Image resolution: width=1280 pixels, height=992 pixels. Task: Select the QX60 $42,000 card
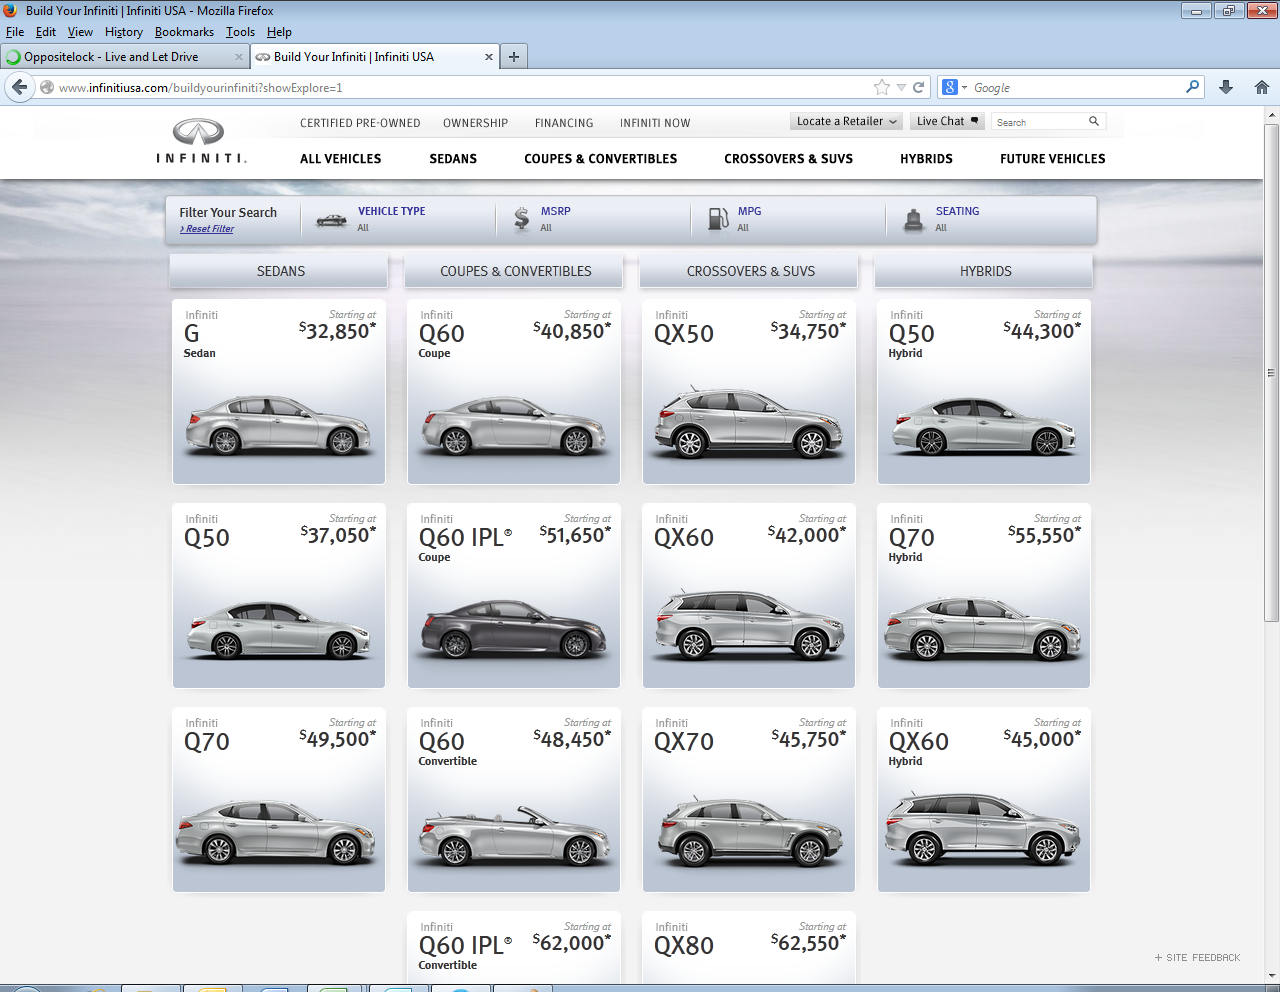click(749, 596)
